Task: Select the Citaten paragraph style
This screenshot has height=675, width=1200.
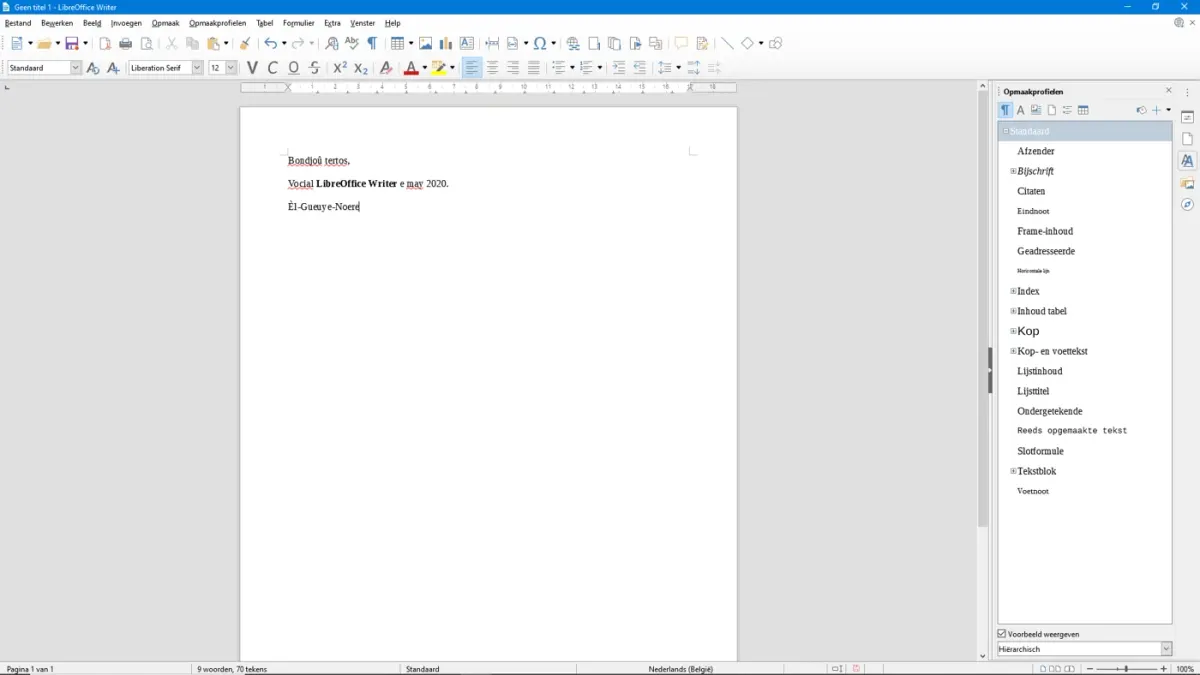Action: click(1031, 191)
